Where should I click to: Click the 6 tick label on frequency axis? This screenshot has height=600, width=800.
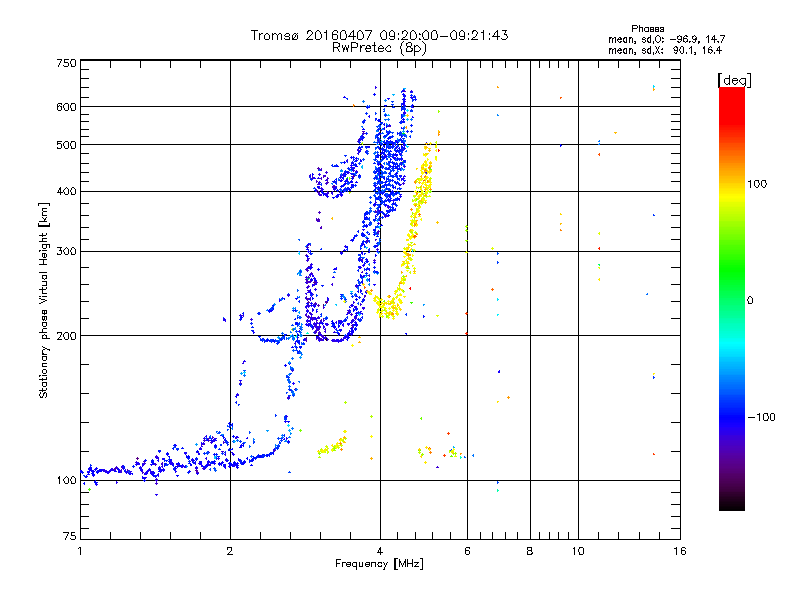(x=467, y=551)
